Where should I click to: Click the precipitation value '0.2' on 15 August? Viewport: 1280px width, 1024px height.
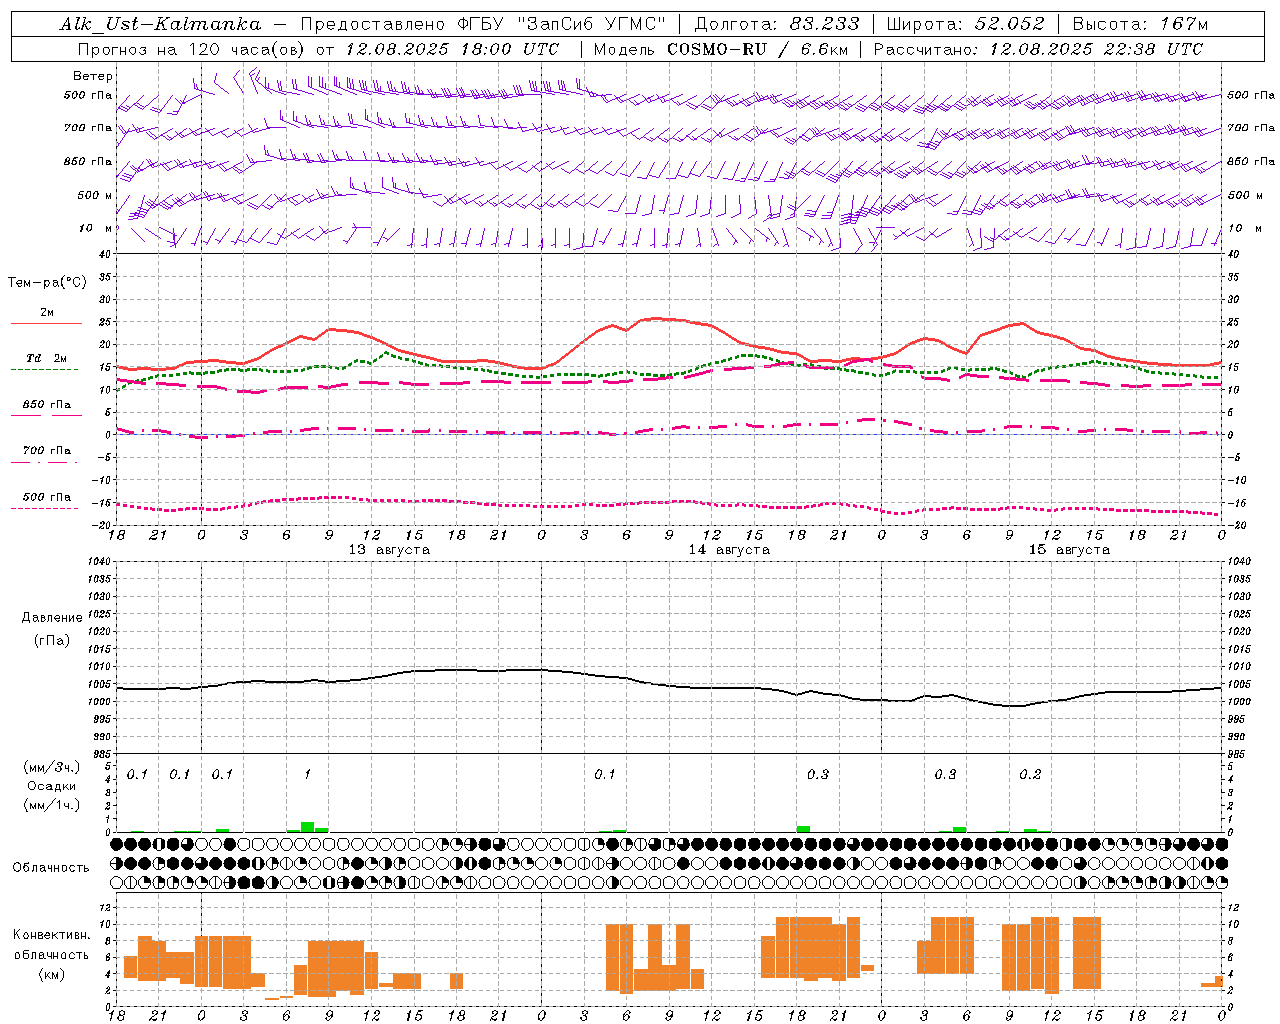[1030, 774]
